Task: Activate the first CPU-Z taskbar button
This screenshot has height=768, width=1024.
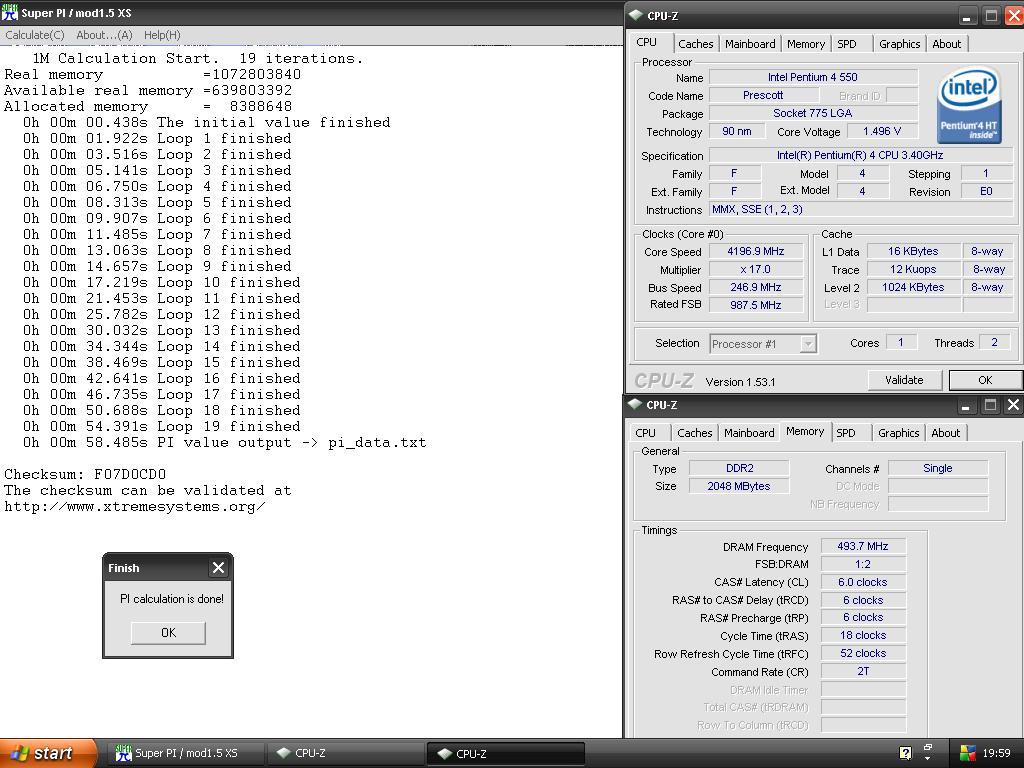Action: coord(346,753)
